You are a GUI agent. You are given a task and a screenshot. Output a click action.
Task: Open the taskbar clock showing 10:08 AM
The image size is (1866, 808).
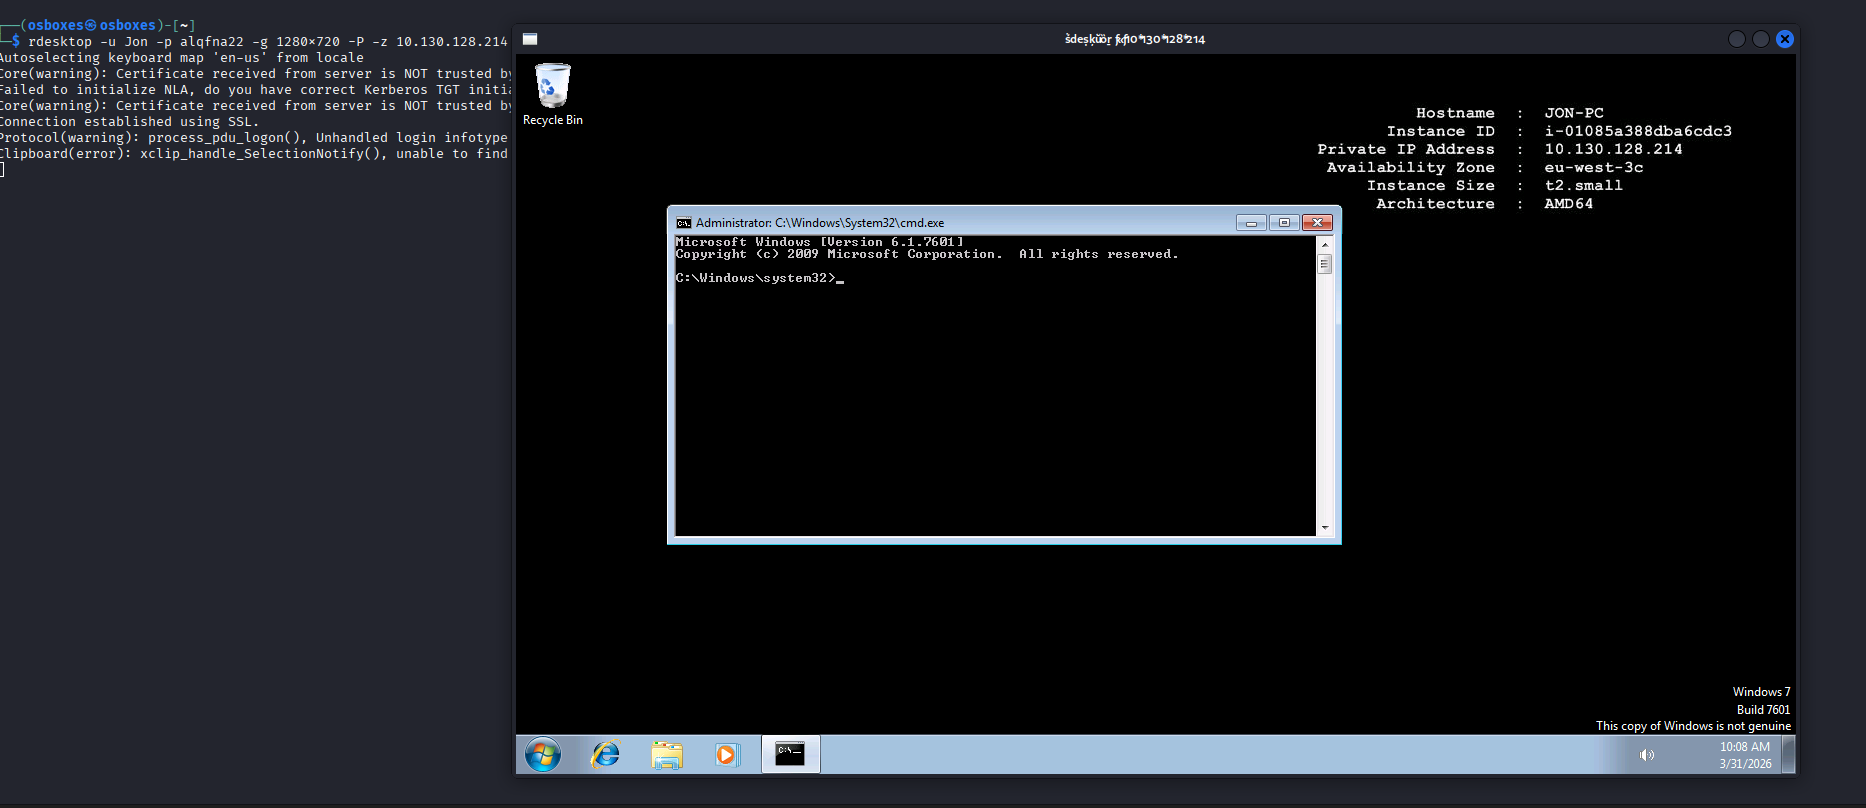(1745, 755)
